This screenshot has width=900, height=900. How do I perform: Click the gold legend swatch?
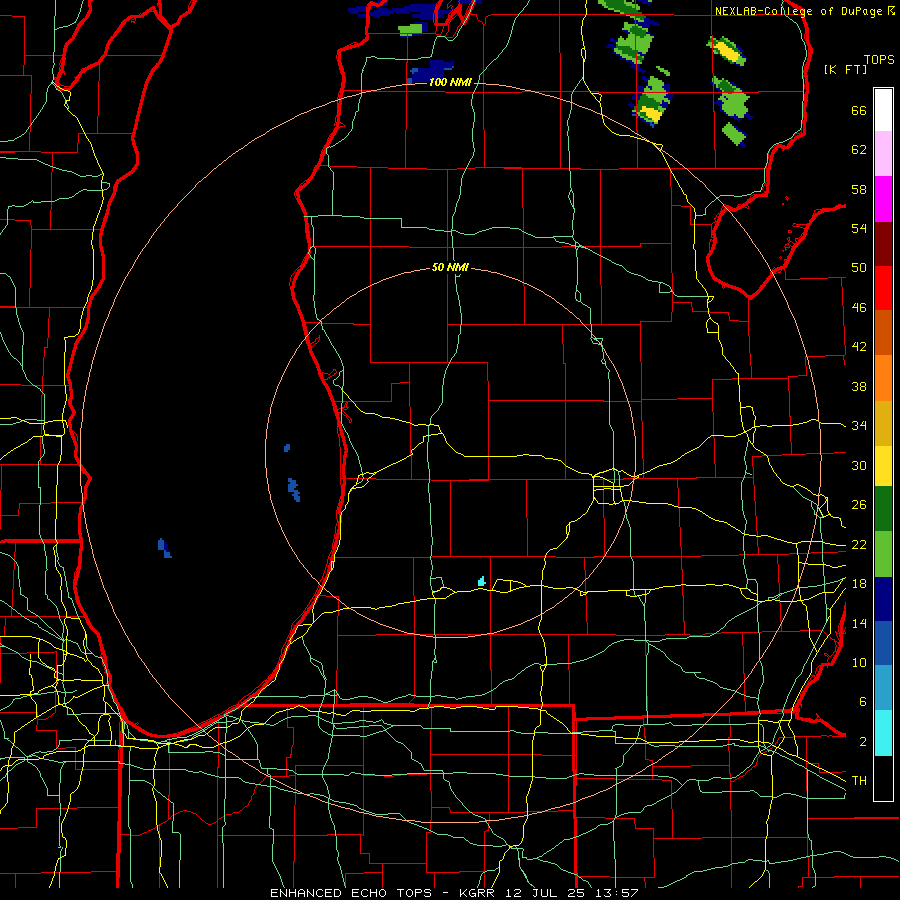pos(883,424)
